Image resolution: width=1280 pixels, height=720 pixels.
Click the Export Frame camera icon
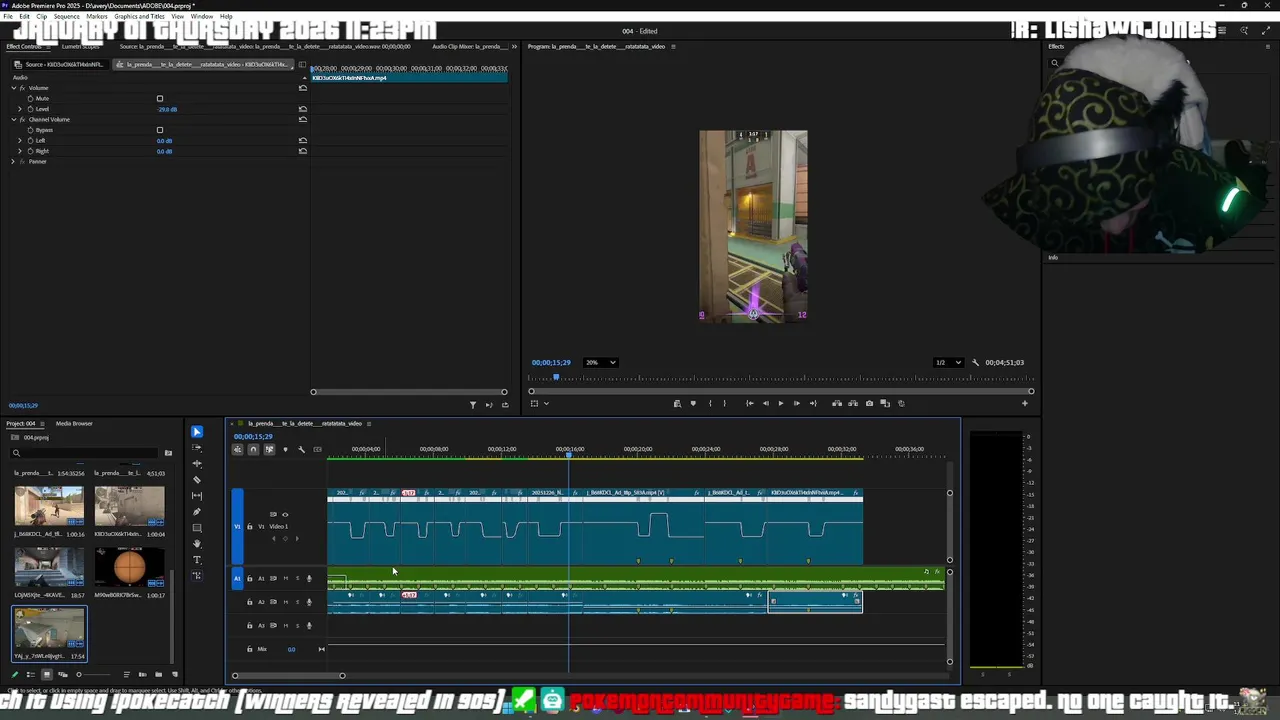coord(869,403)
